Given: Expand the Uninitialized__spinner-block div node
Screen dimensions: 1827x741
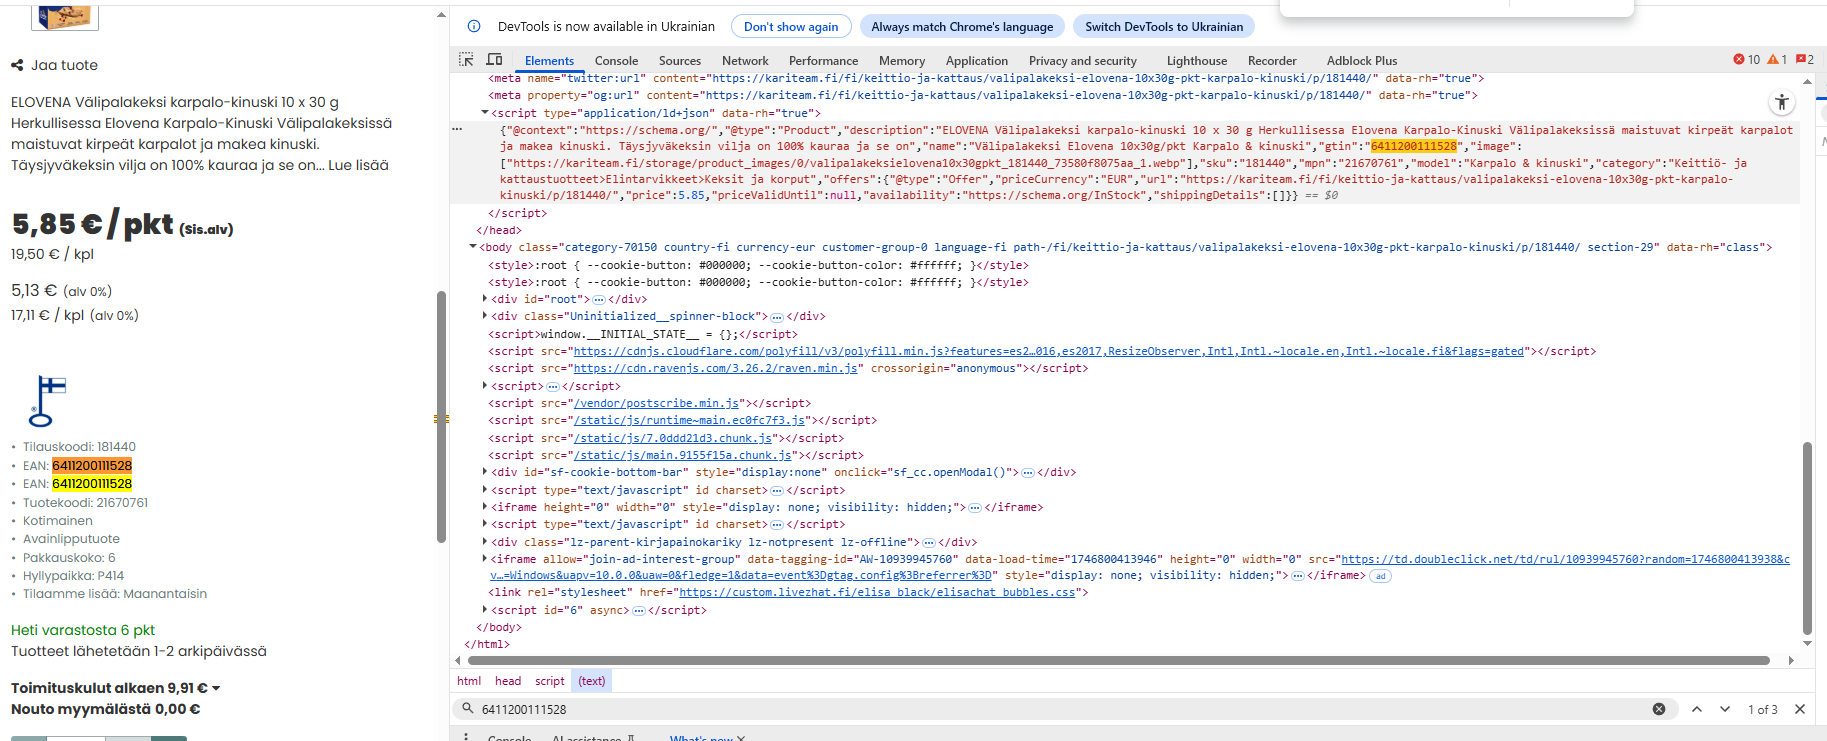Looking at the screenshot, I should tap(485, 316).
